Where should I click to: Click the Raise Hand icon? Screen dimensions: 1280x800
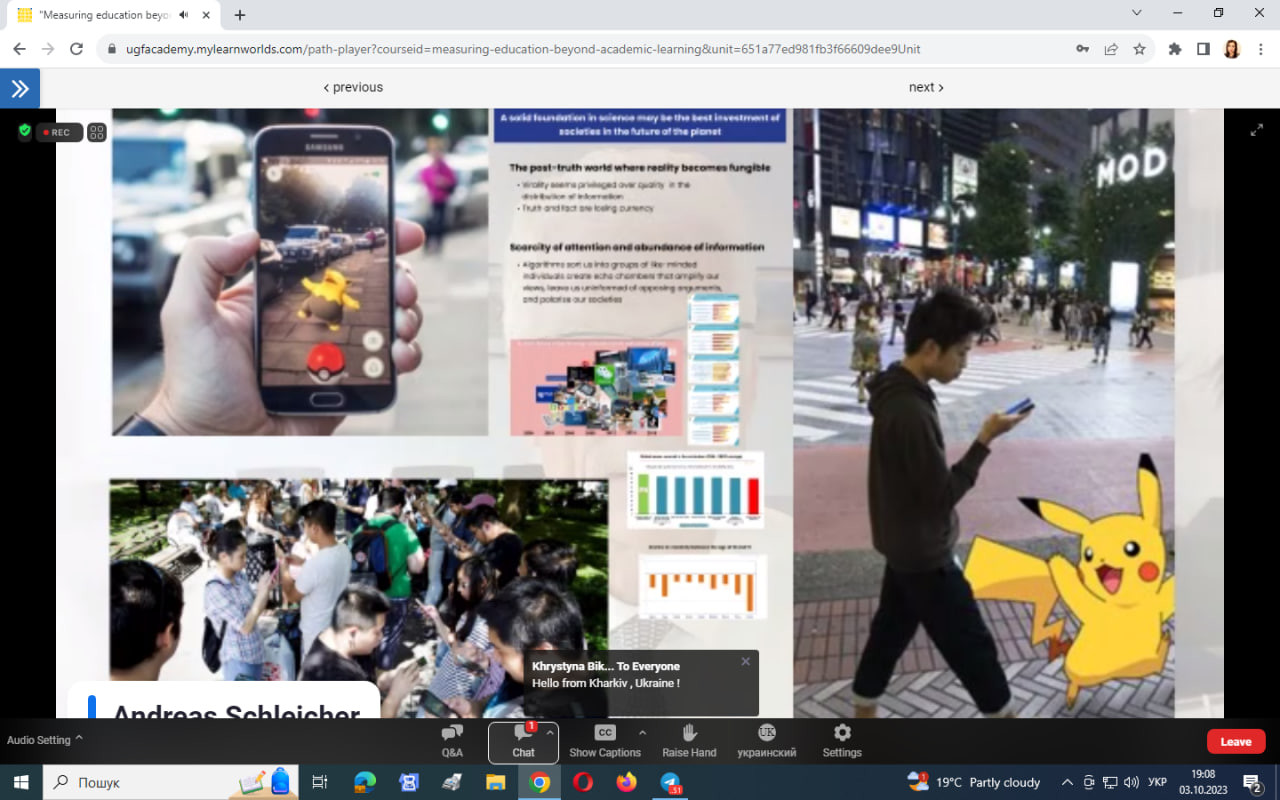(x=689, y=741)
